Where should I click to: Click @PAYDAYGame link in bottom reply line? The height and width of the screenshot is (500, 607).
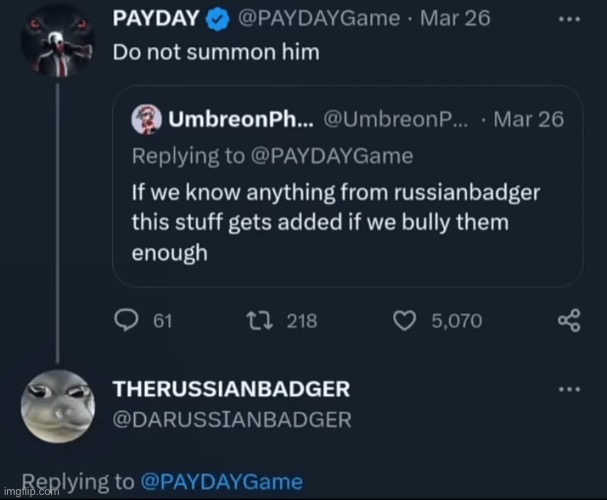(221, 481)
